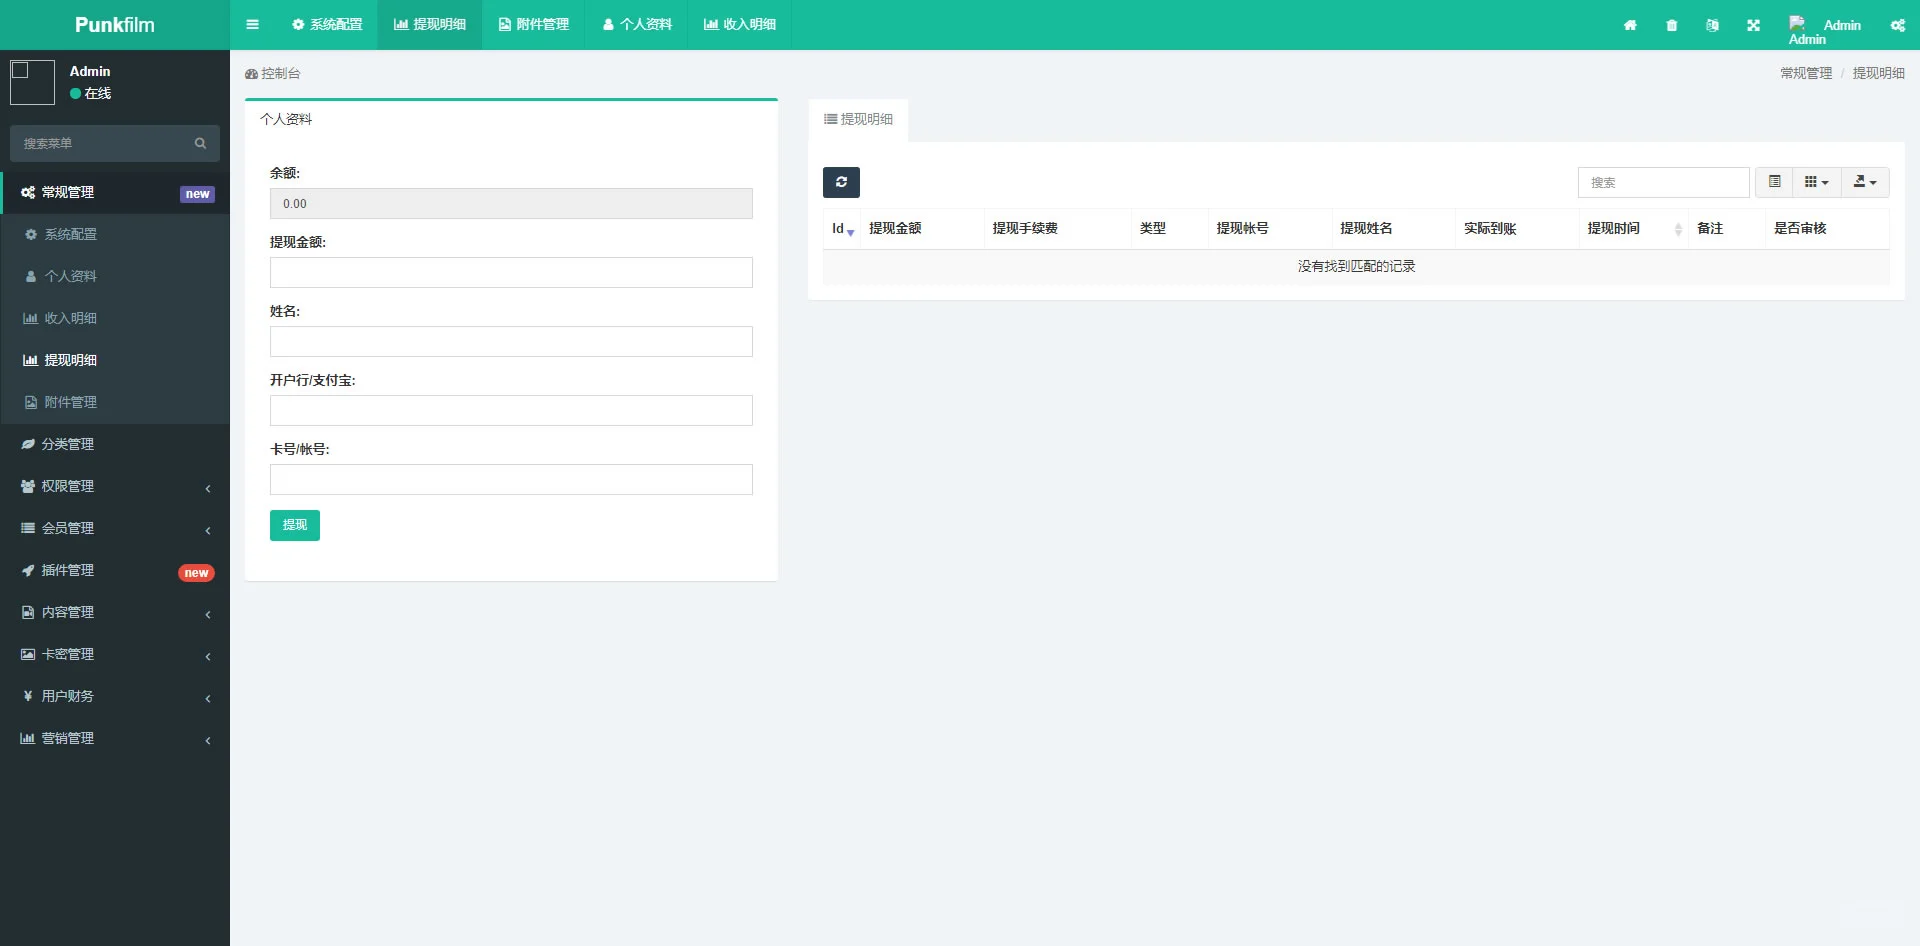The width and height of the screenshot is (1920, 946).
Task: Open 提现明细 in sidebar
Action: tap(115, 360)
